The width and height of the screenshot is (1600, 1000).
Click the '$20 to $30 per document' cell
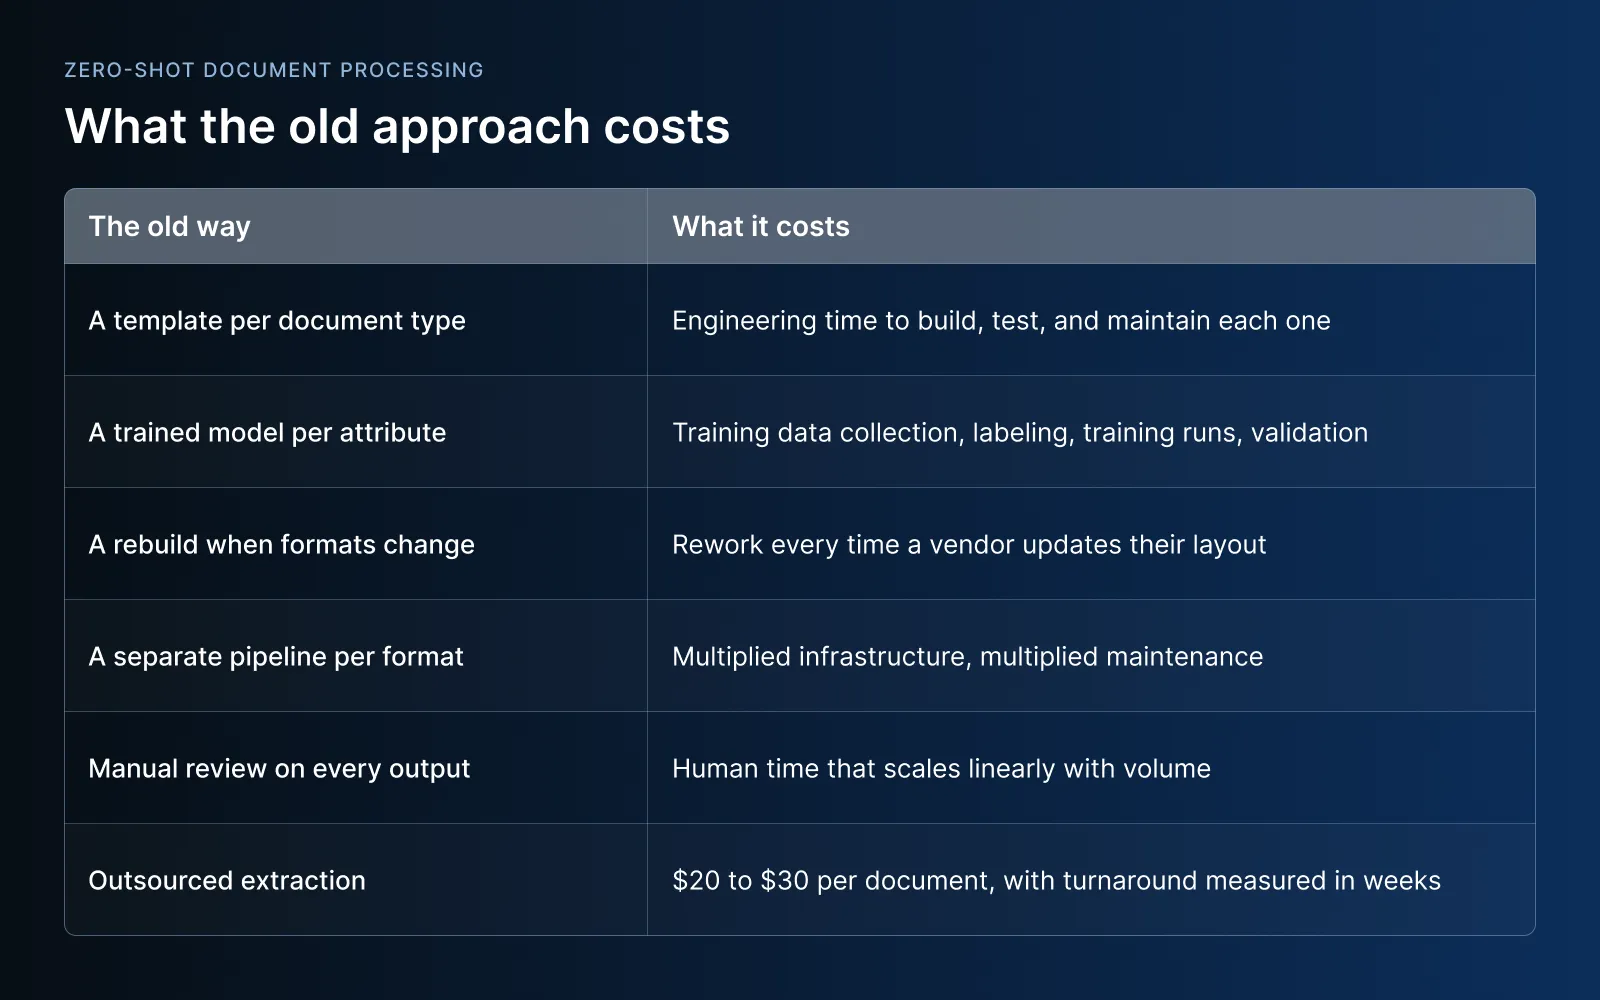(1091, 880)
